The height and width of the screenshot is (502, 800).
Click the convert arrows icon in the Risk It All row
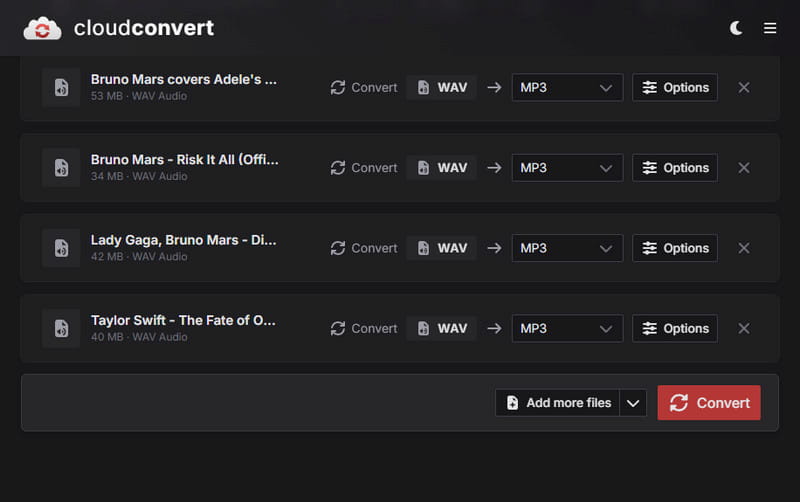coord(338,167)
